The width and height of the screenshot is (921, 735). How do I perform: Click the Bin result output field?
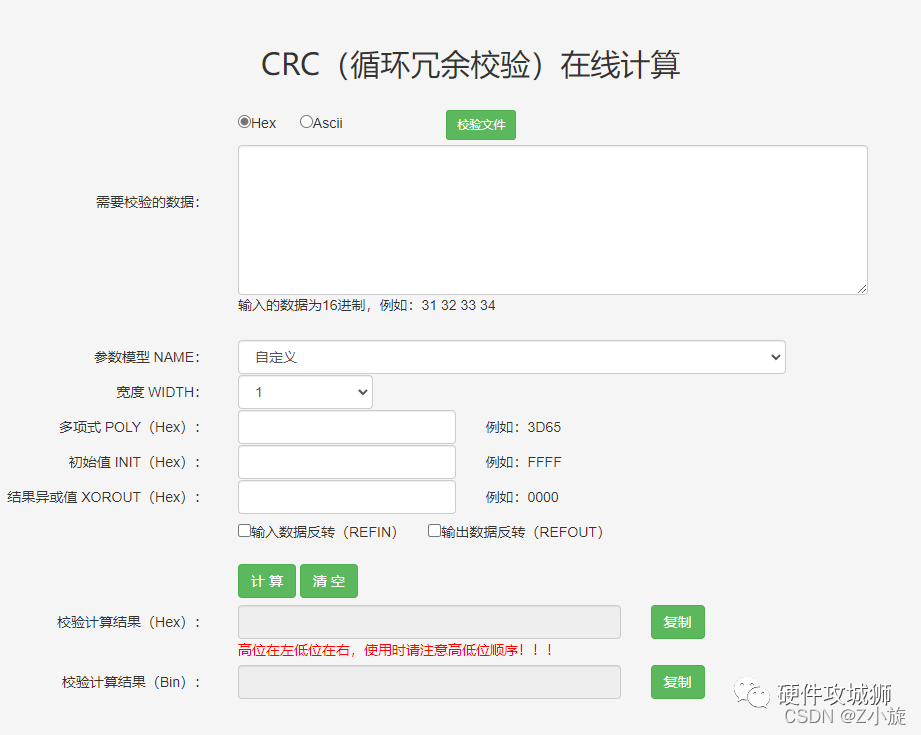tap(428, 682)
